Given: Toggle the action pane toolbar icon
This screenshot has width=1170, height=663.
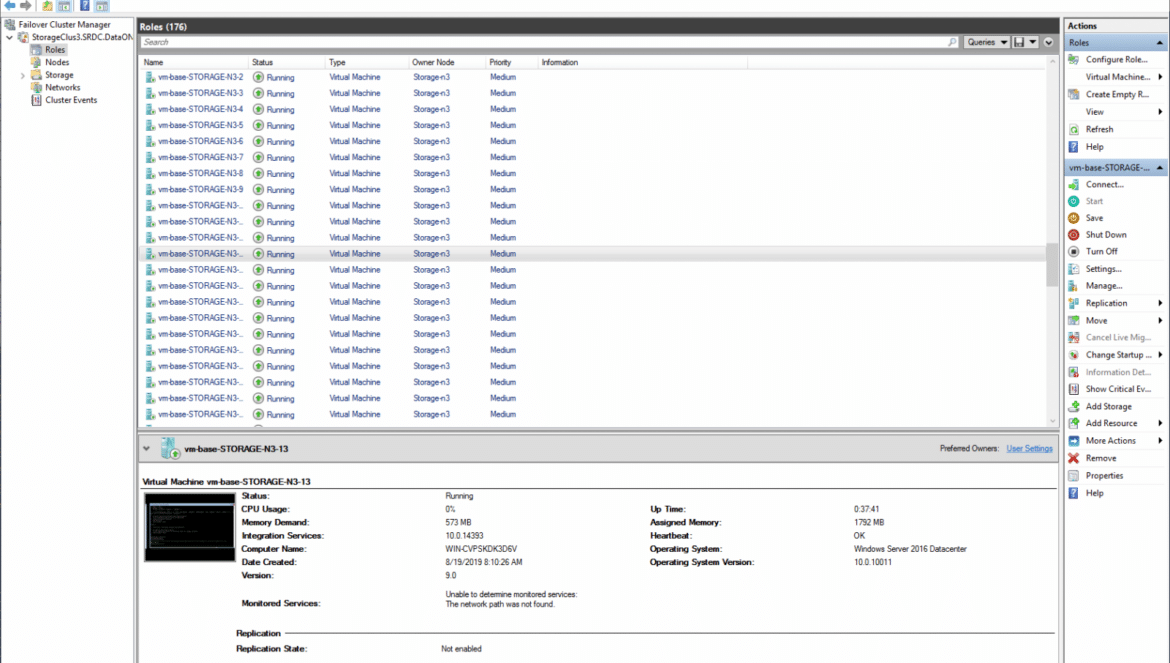Looking at the screenshot, I should click(x=102, y=6).
